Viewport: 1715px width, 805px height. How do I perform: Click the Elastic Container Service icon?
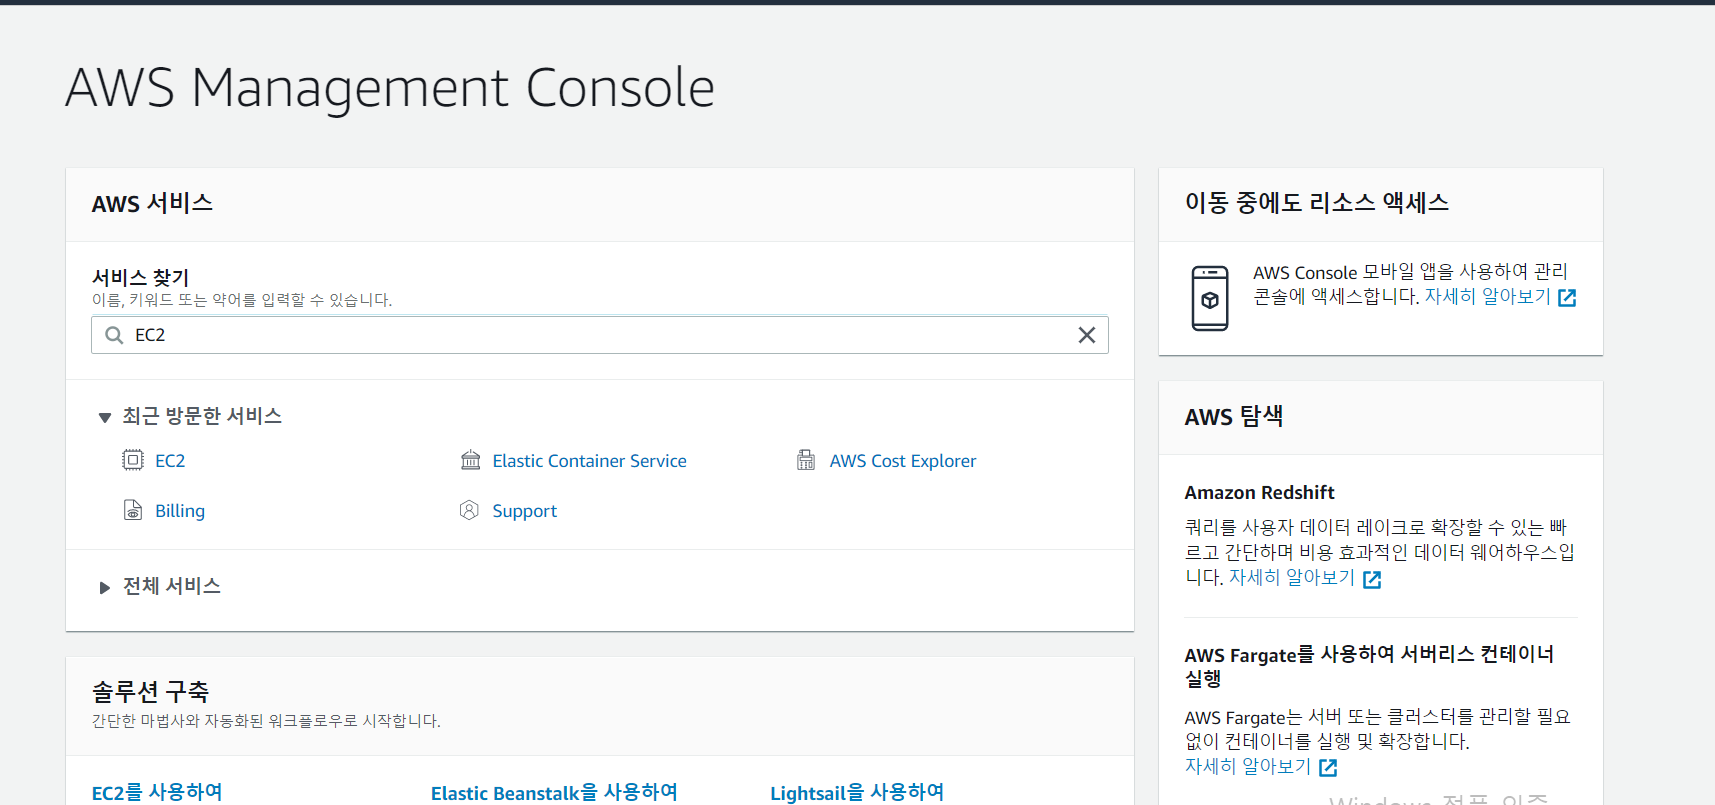pyautogui.click(x=470, y=460)
